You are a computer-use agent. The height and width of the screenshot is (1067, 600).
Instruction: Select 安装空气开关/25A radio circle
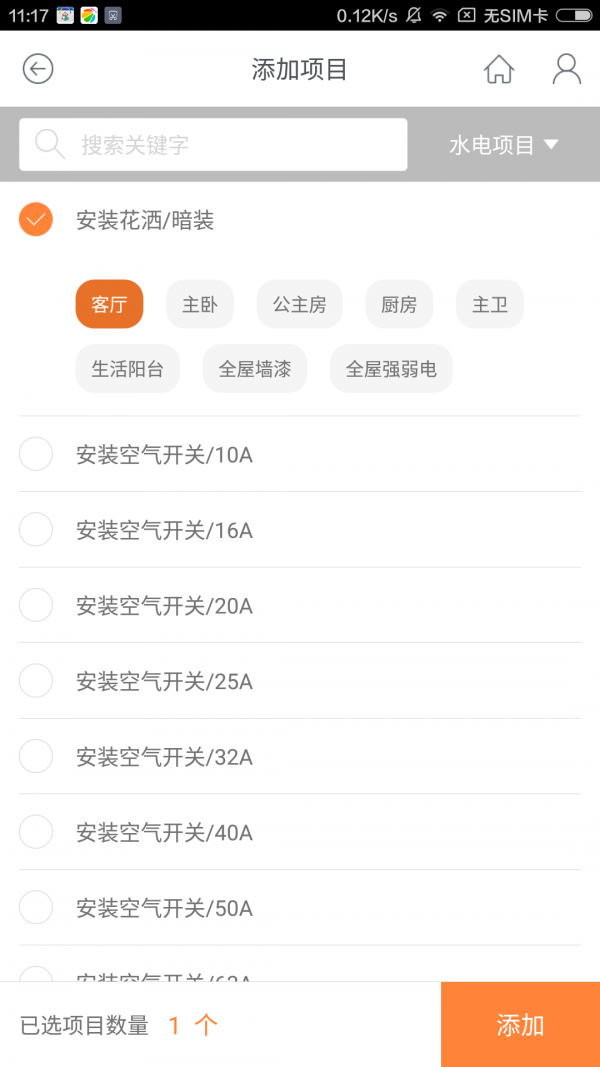point(36,681)
